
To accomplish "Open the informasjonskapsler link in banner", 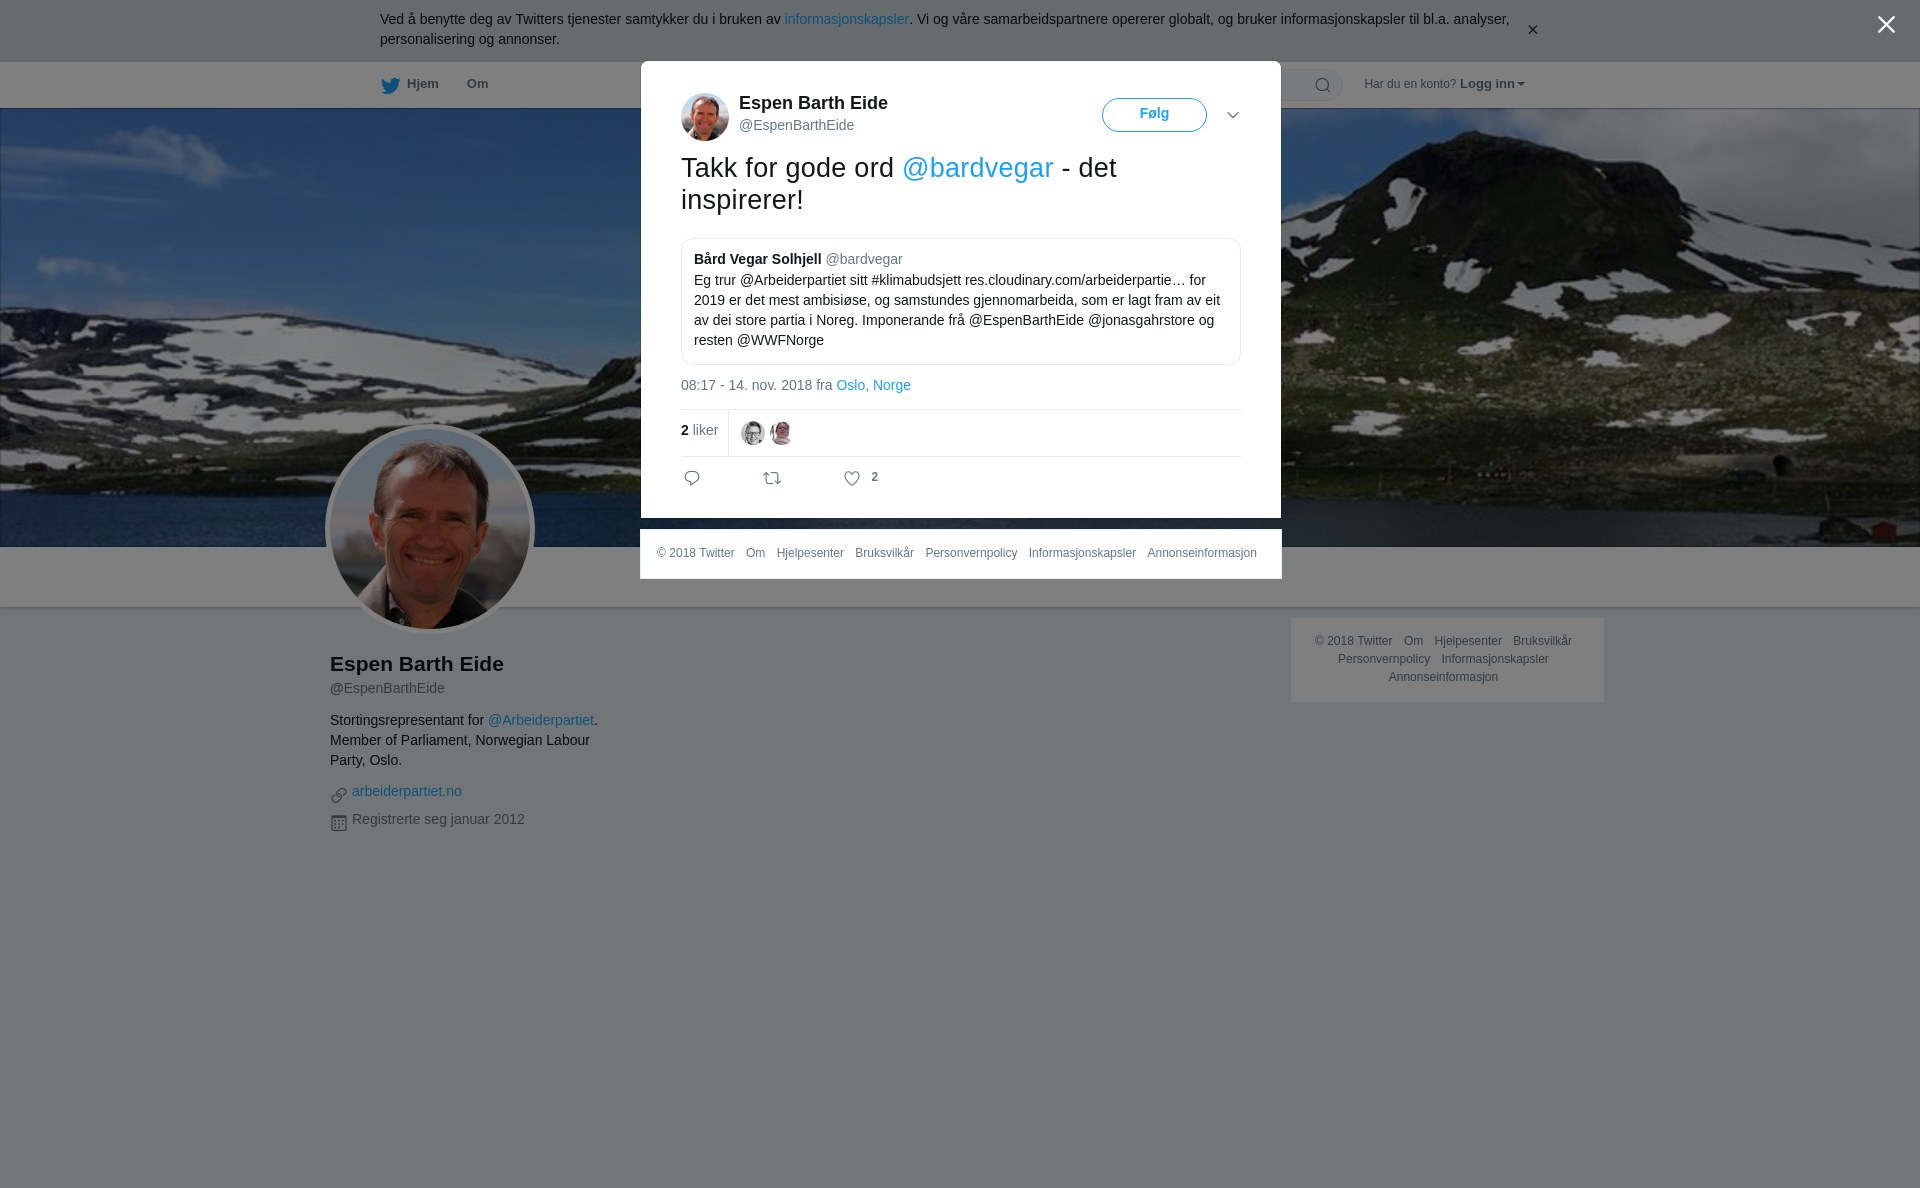I will pyautogui.click(x=847, y=19).
